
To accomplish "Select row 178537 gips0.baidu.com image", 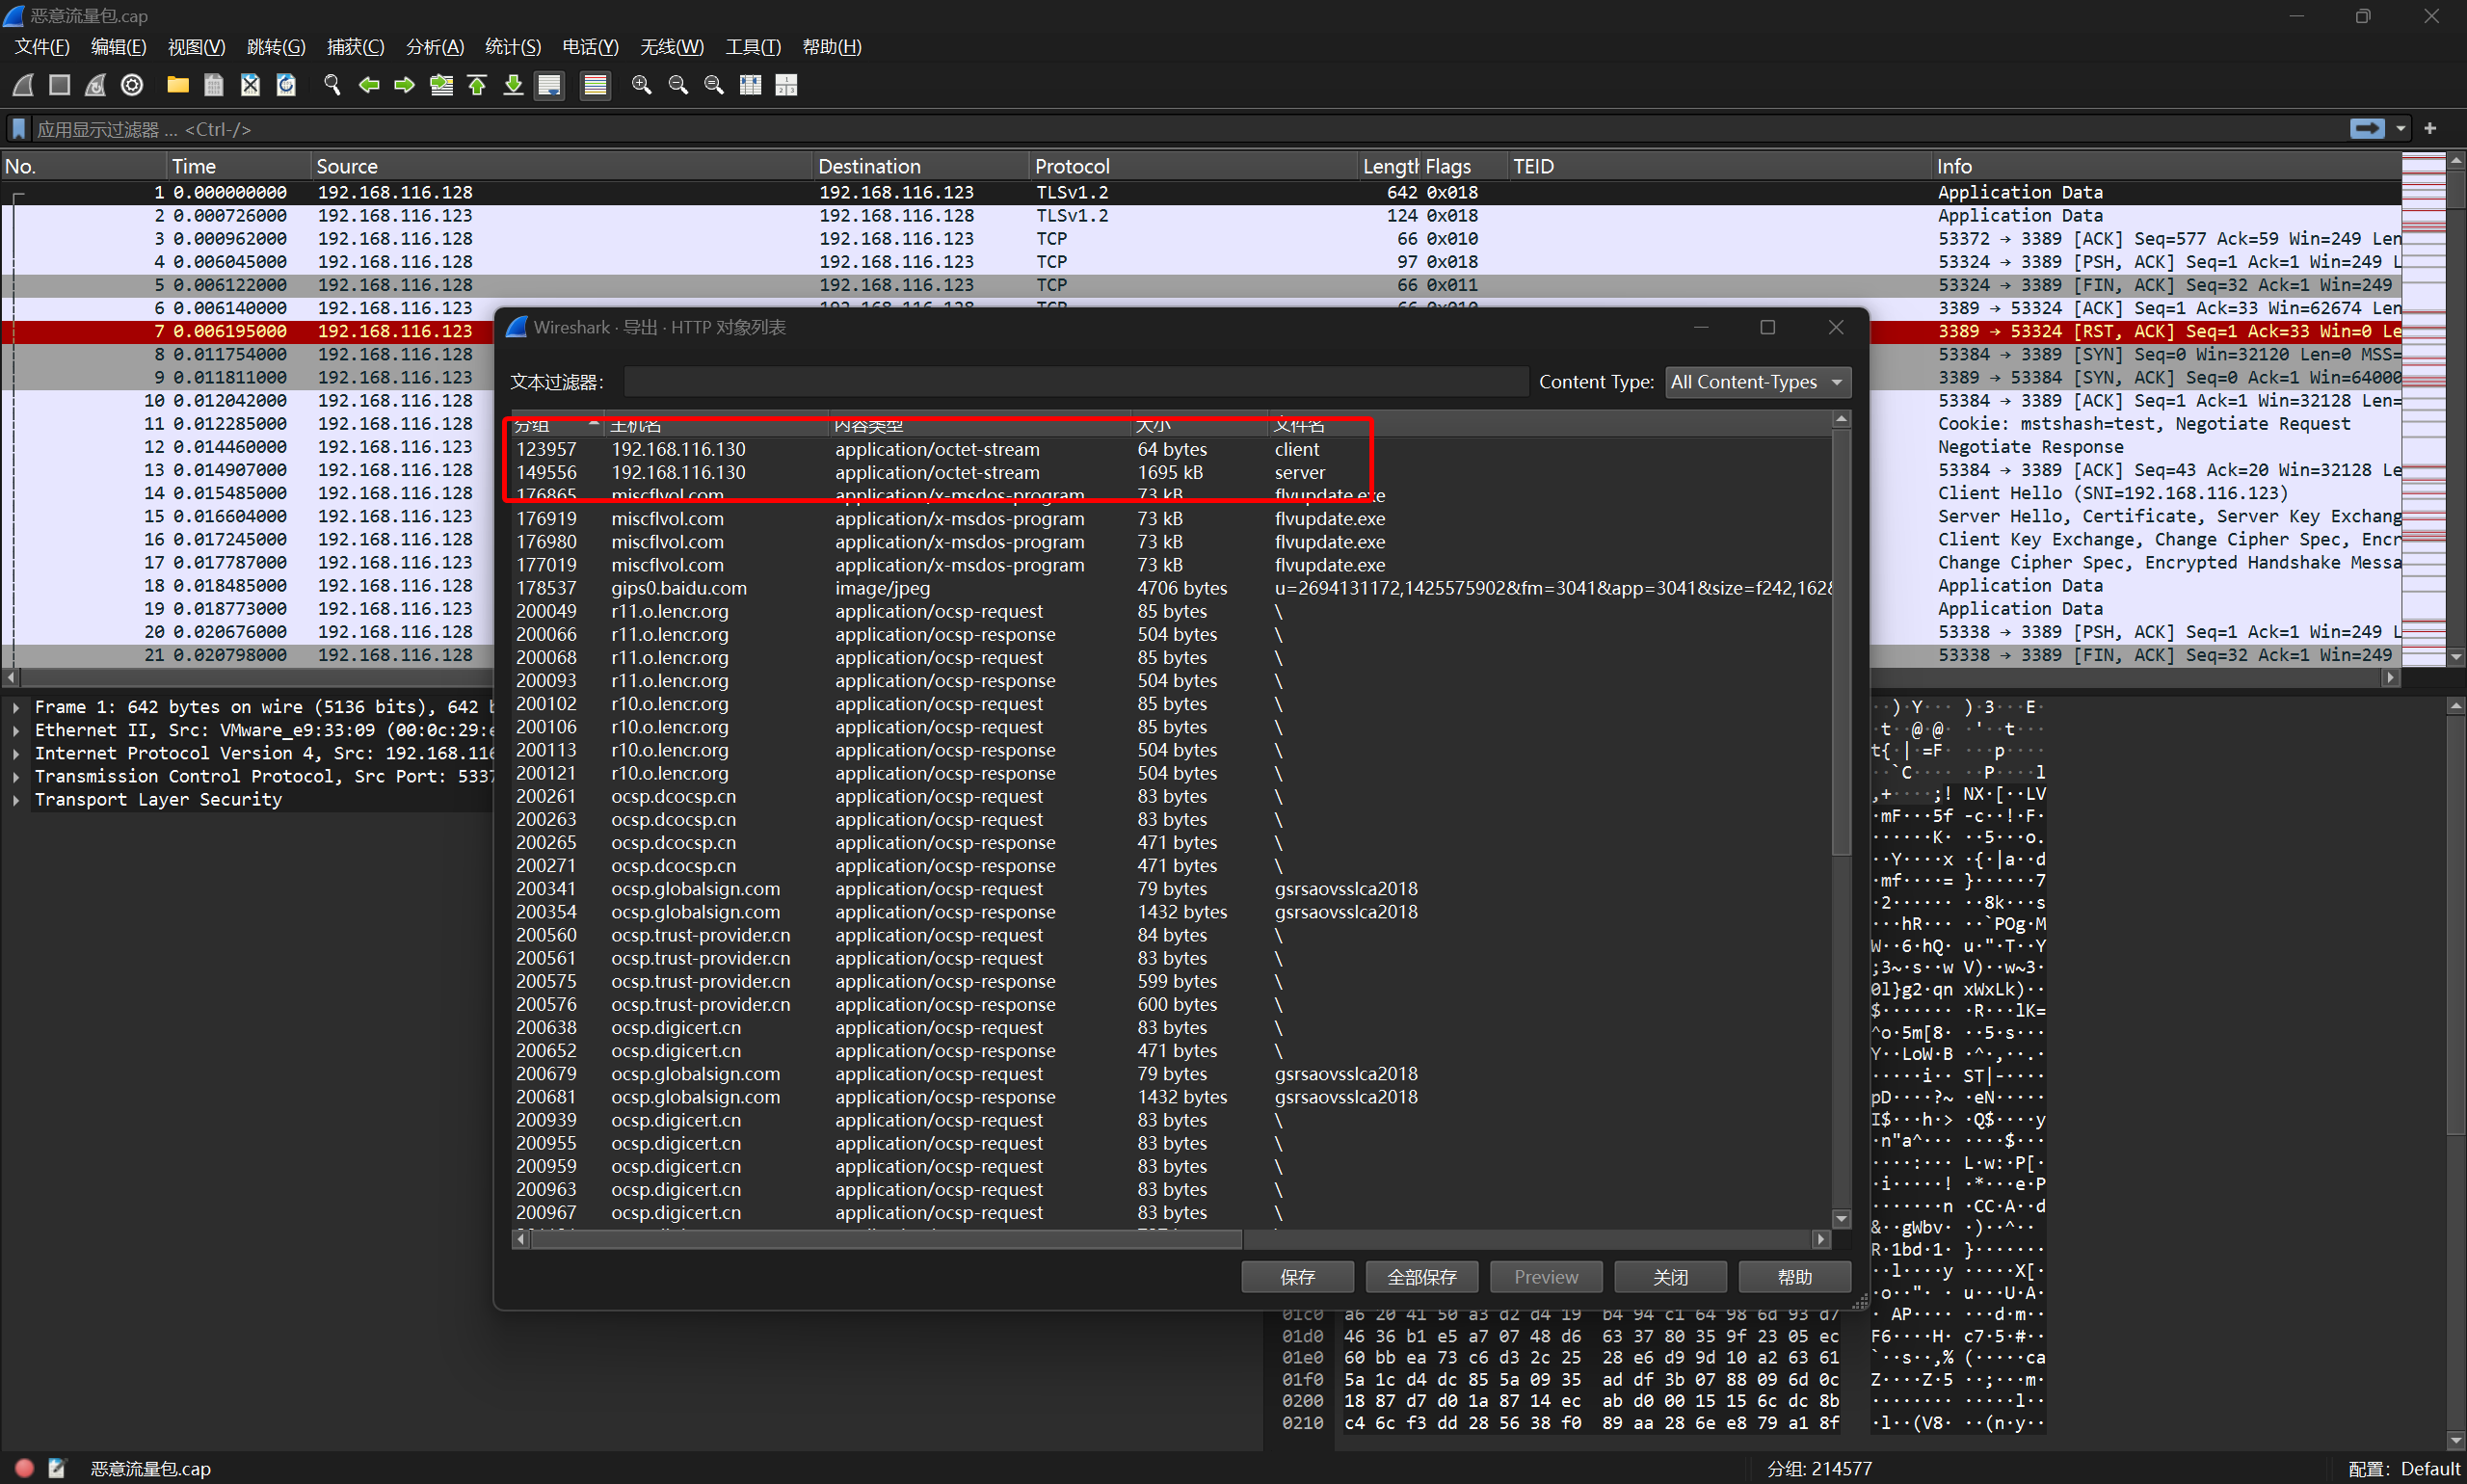I will (1171, 588).
